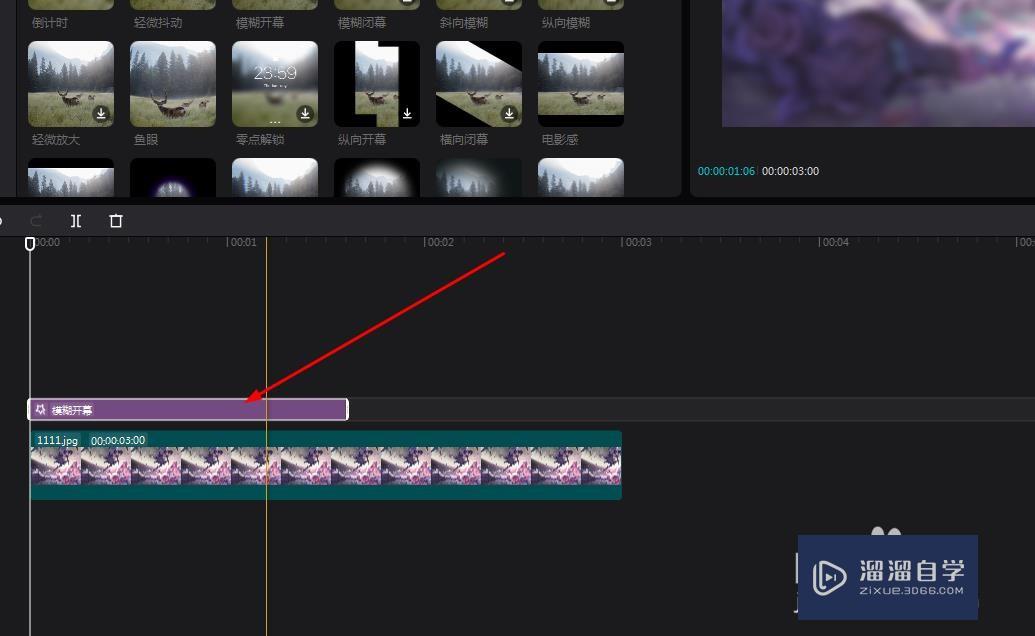Screen dimensions: 1035x636
Task: Click the greyed redo arrow icon
Action: pyautogui.click(x=36, y=221)
